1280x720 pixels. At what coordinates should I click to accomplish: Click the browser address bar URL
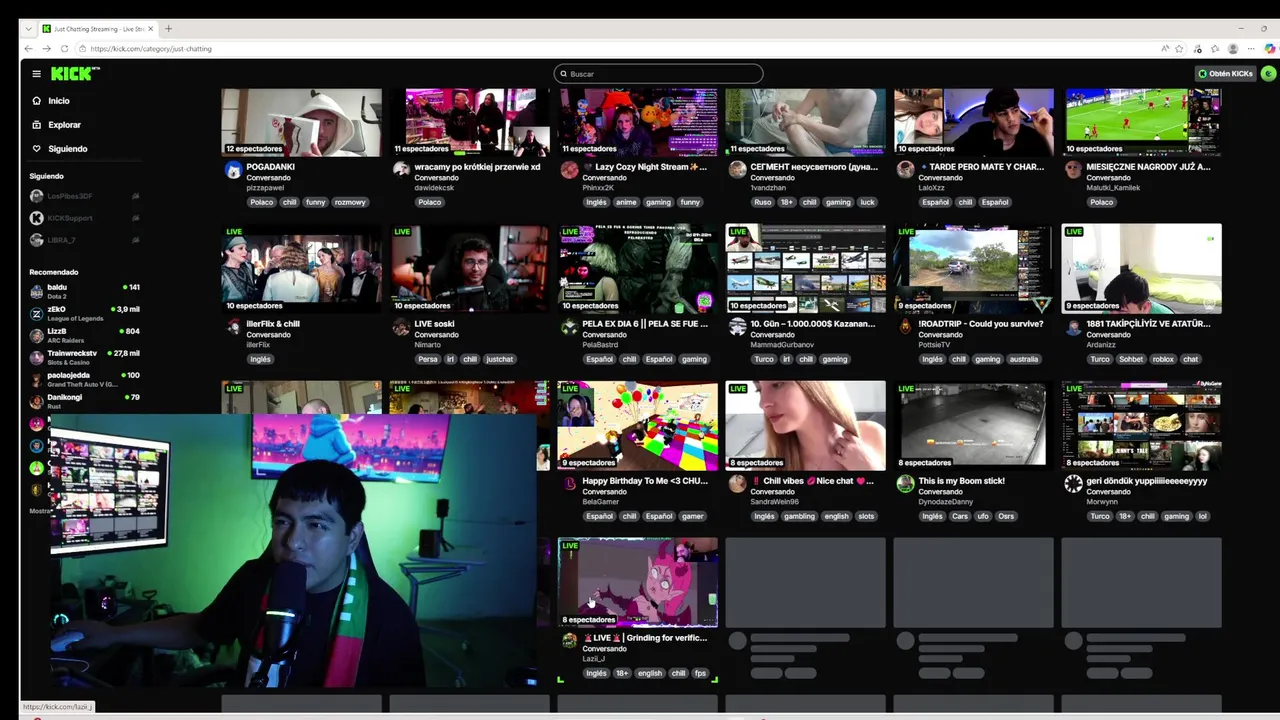[x=151, y=49]
